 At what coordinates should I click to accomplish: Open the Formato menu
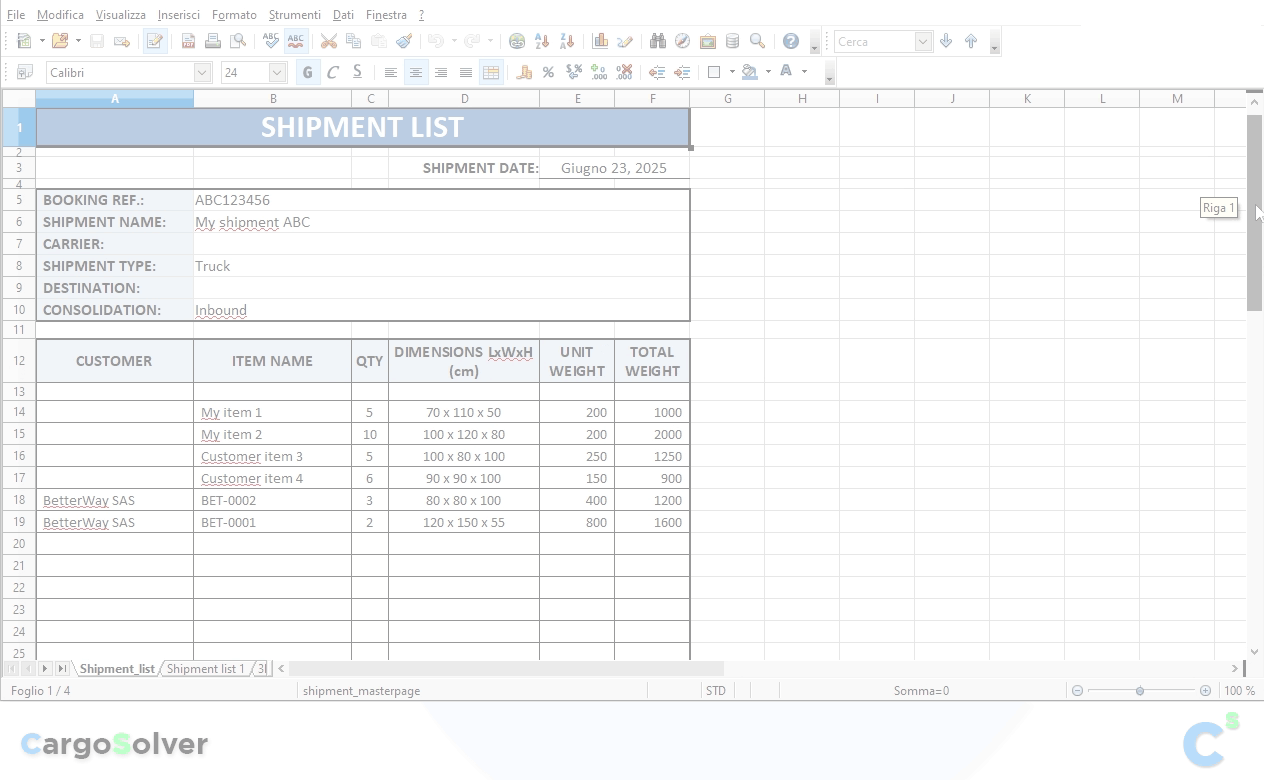tap(234, 15)
